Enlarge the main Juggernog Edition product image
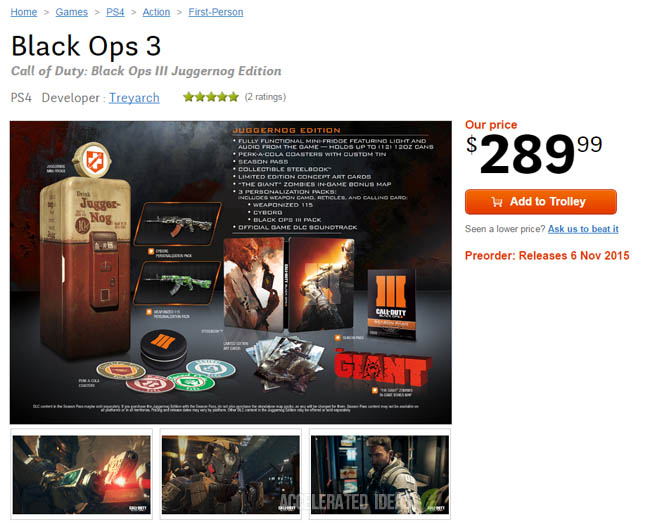650x522 pixels. pyautogui.click(x=231, y=272)
